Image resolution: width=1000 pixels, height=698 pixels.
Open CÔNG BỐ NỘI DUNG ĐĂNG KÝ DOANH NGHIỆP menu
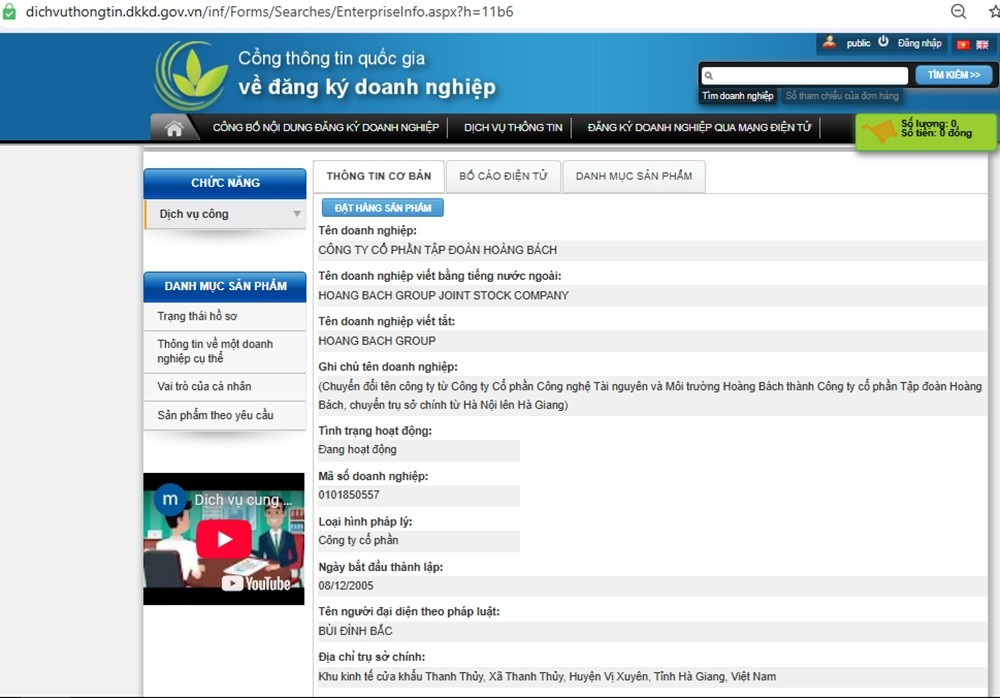coord(325,128)
